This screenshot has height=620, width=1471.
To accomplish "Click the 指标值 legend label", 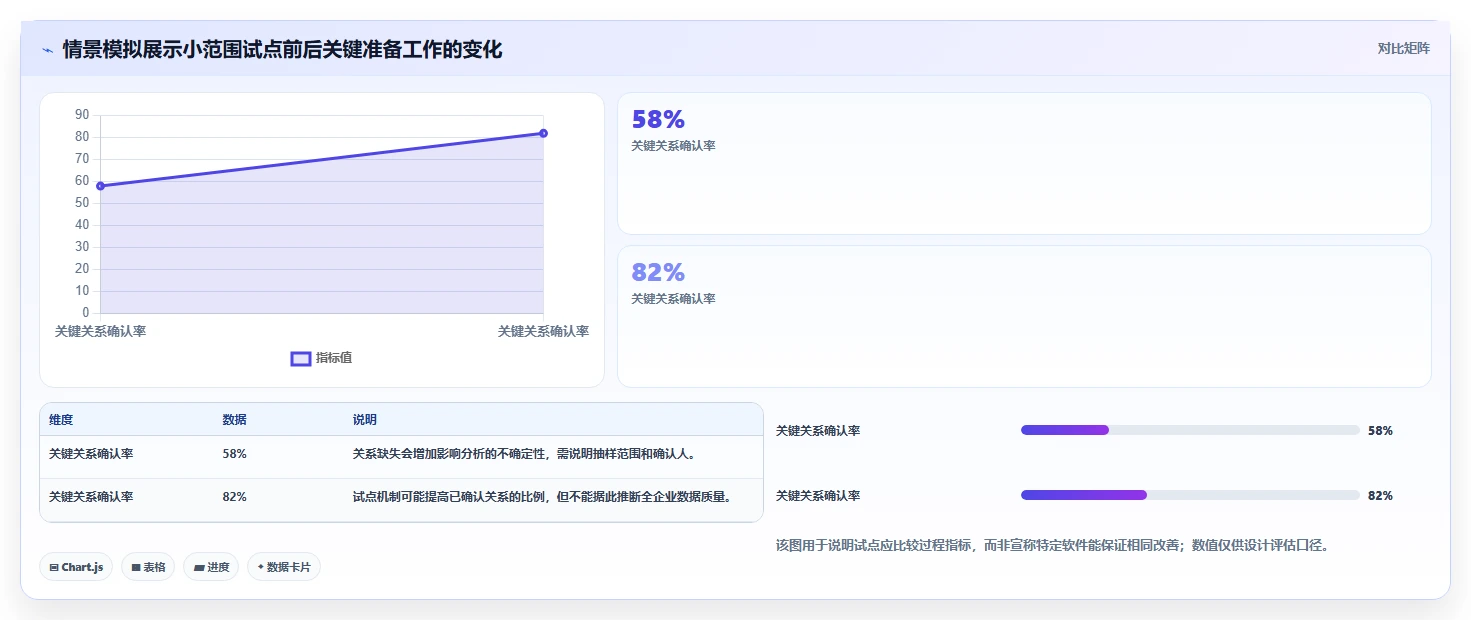I will click(x=334, y=358).
